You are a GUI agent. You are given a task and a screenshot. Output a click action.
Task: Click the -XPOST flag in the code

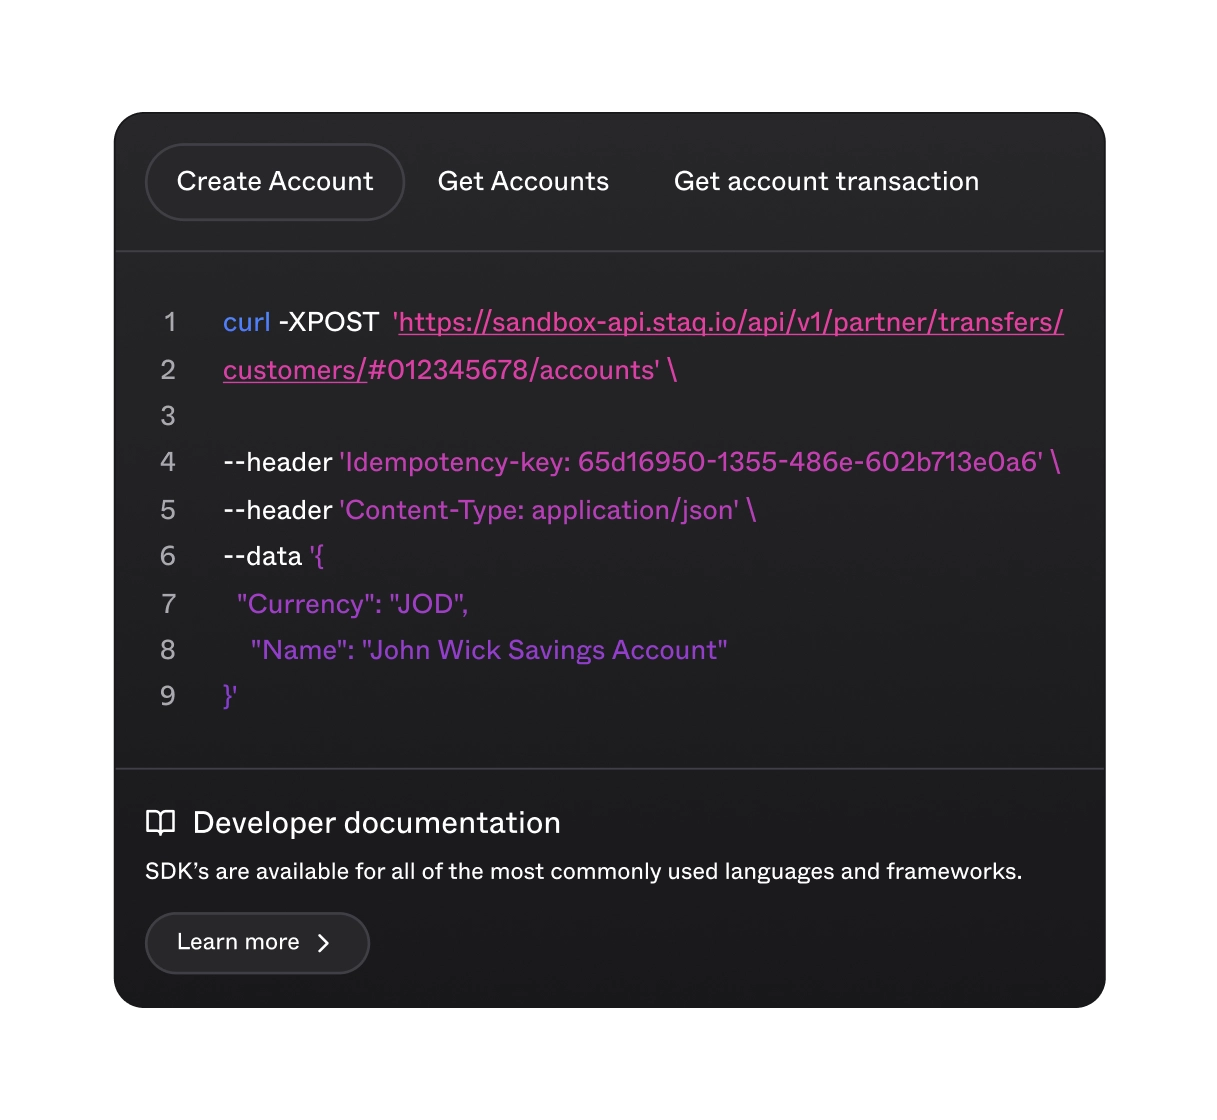click(330, 322)
